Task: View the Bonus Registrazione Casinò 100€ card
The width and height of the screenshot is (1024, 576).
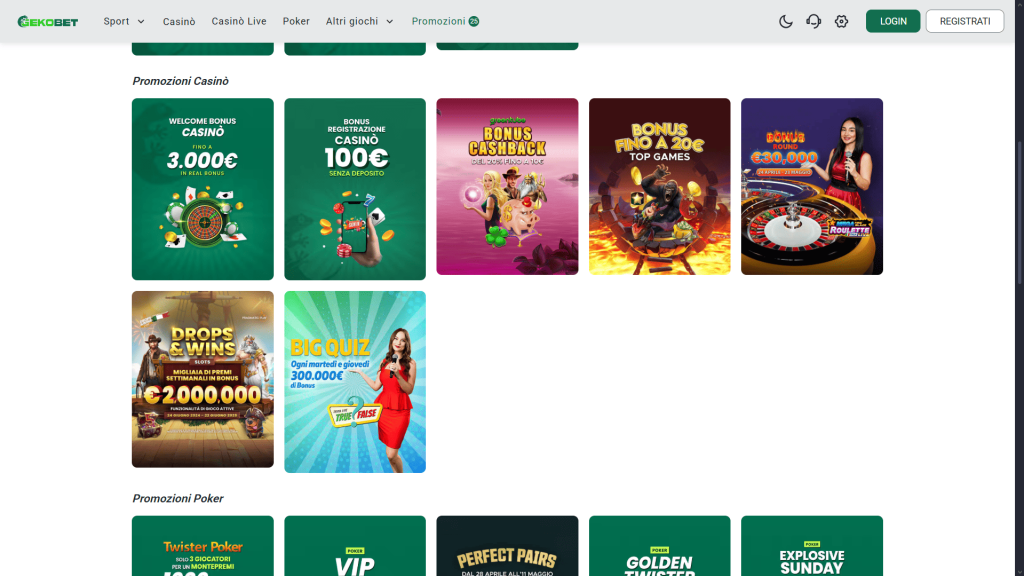Action: point(354,186)
